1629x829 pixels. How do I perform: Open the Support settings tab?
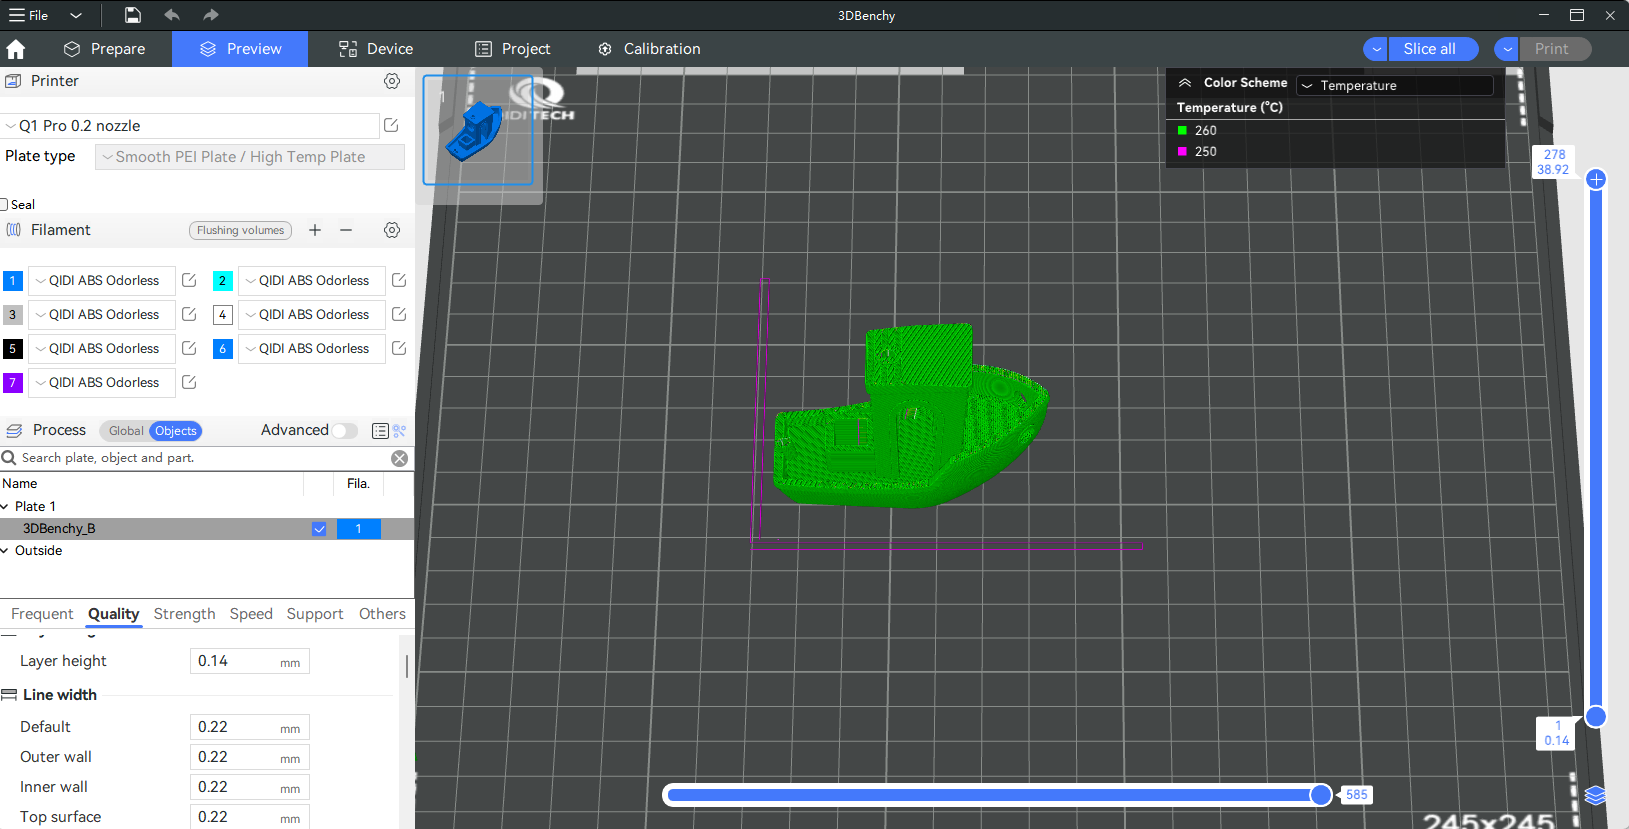point(315,614)
